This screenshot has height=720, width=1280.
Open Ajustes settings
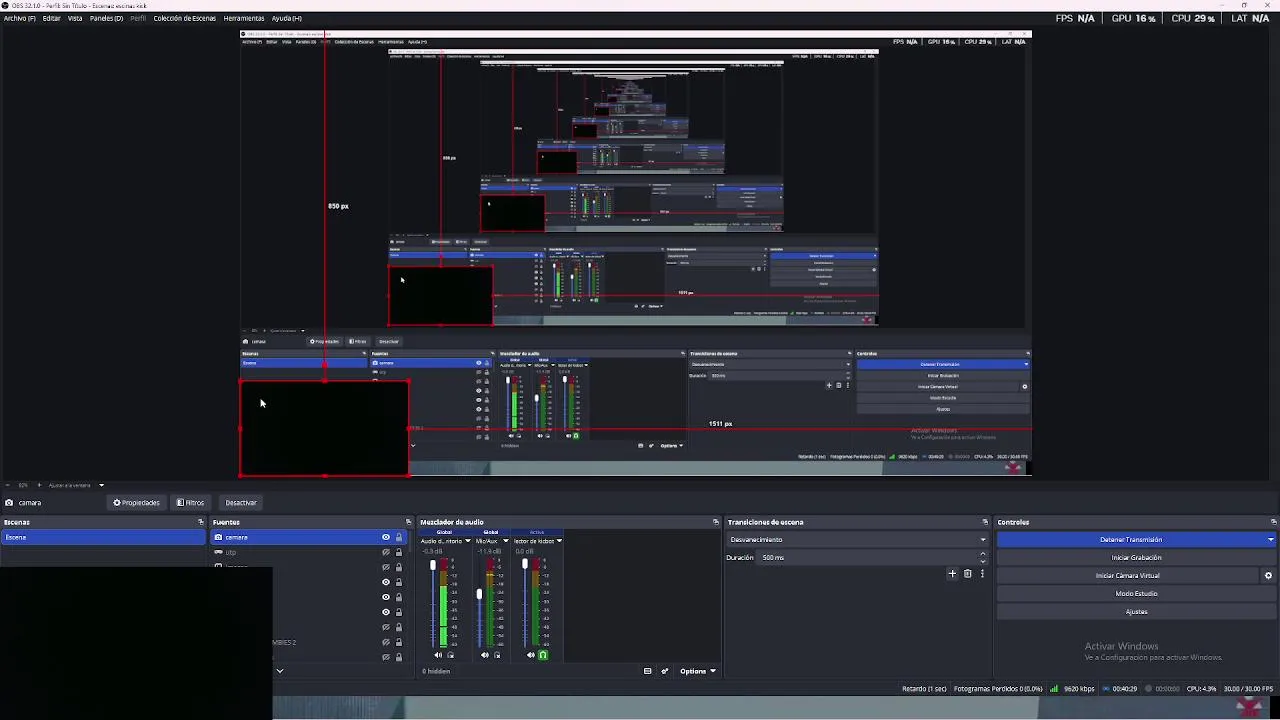coord(1137,612)
